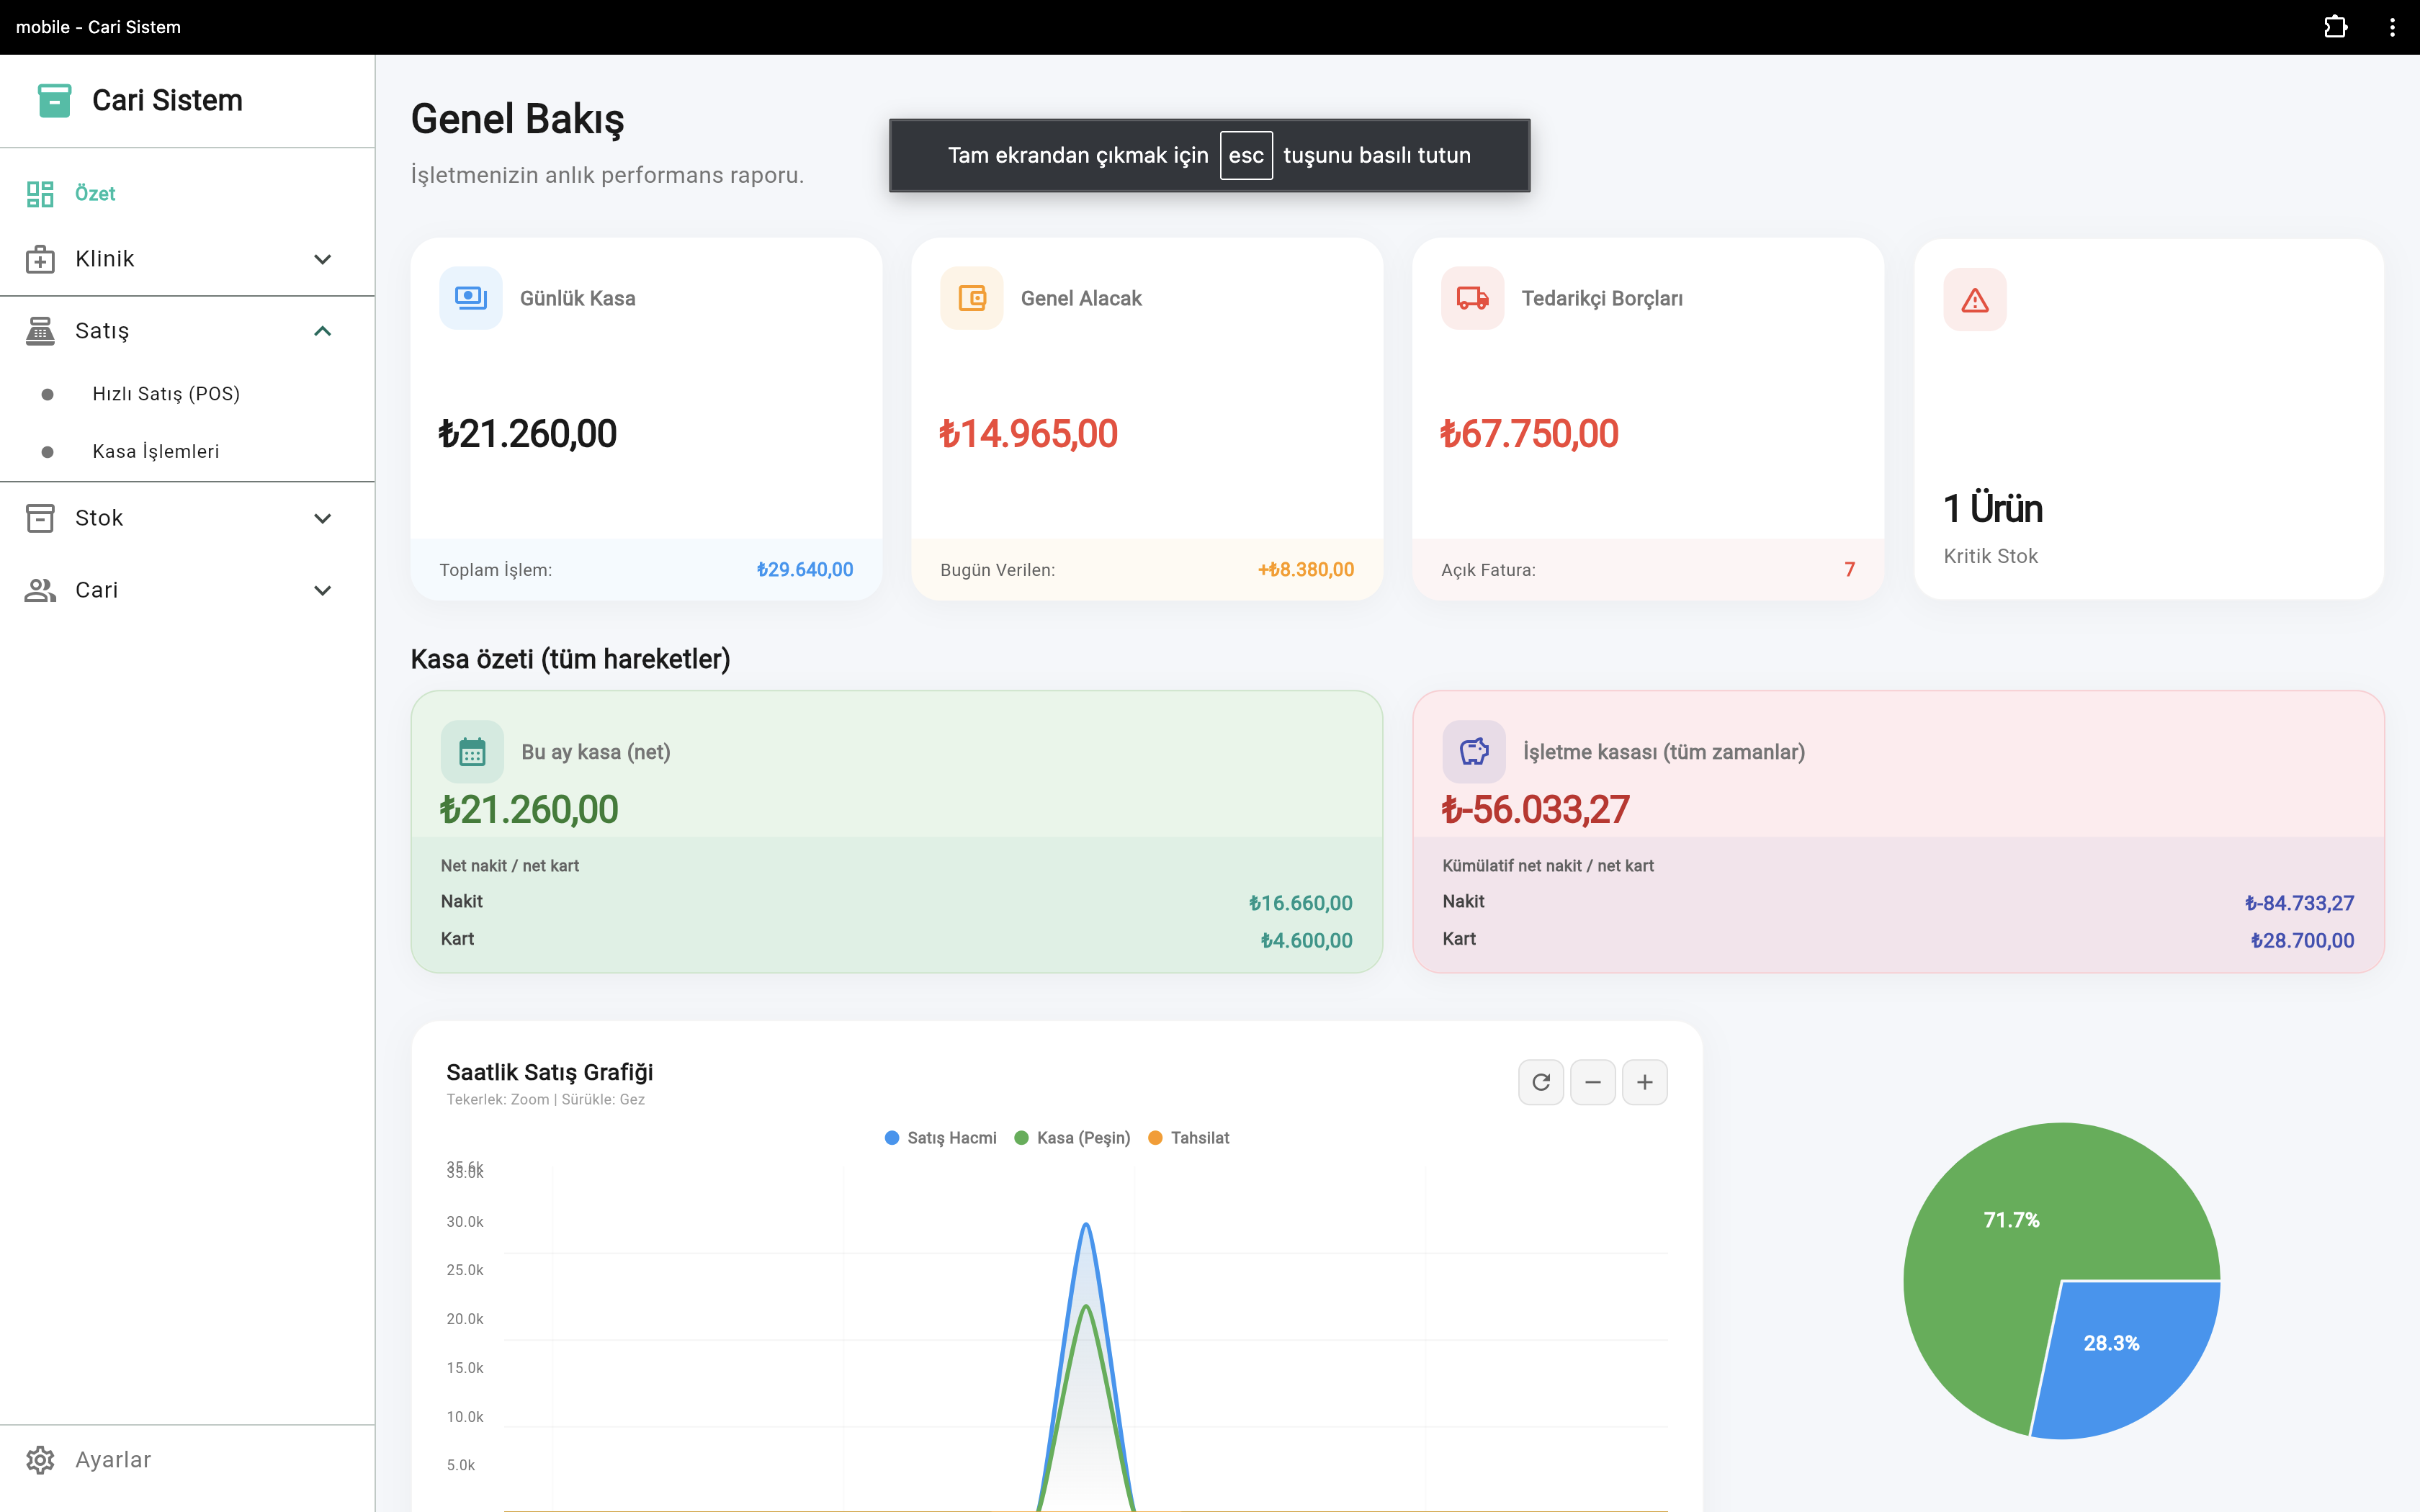Click the Genel Bakış page heading
Image resolution: width=2420 pixels, height=1512 pixels.
(518, 119)
